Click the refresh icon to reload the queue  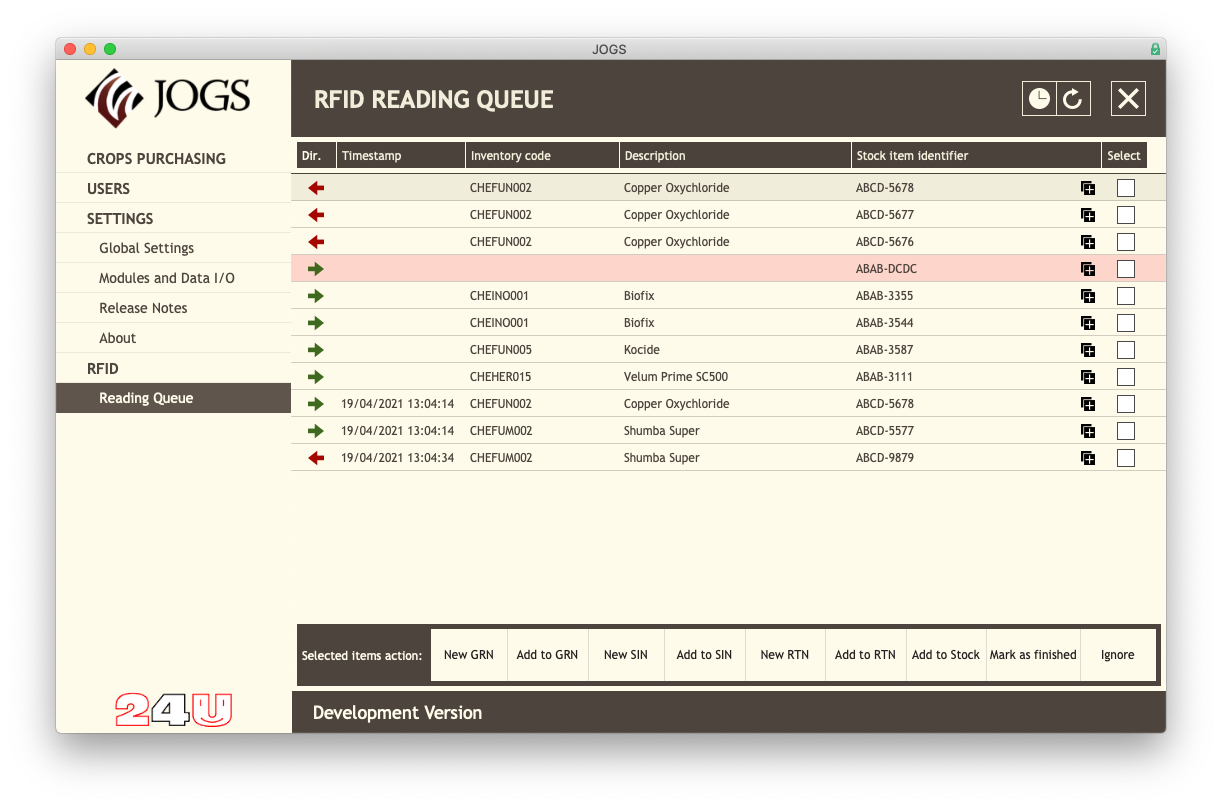(x=1072, y=98)
